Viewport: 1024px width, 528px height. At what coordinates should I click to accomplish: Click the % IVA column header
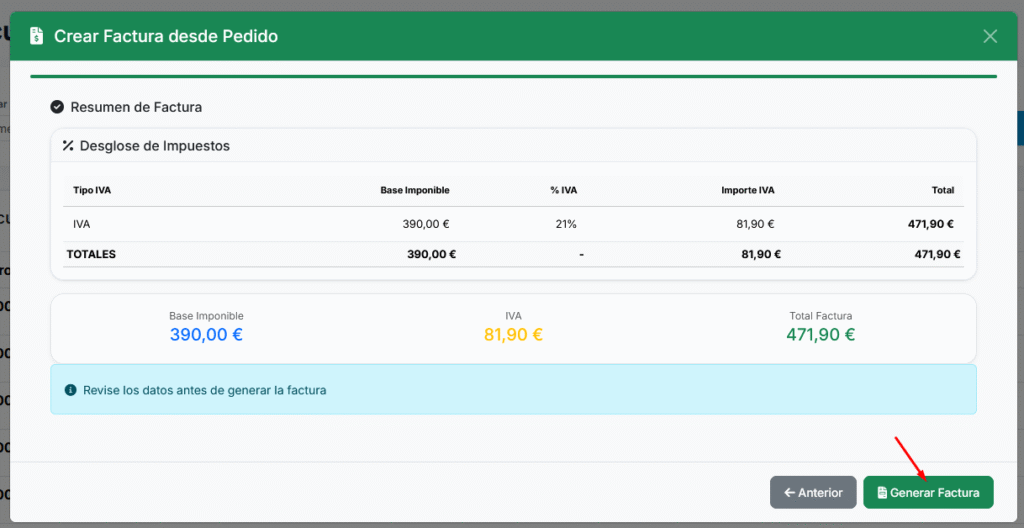(x=563, y=190)
